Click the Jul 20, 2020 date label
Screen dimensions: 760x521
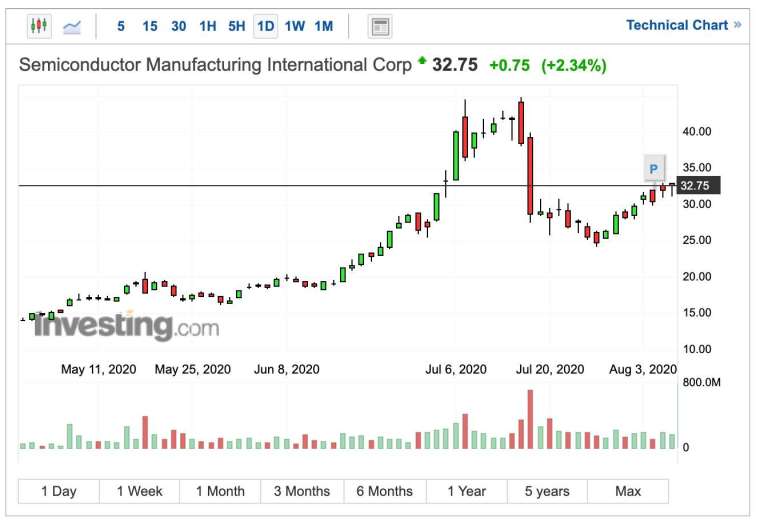coord(550,369)
